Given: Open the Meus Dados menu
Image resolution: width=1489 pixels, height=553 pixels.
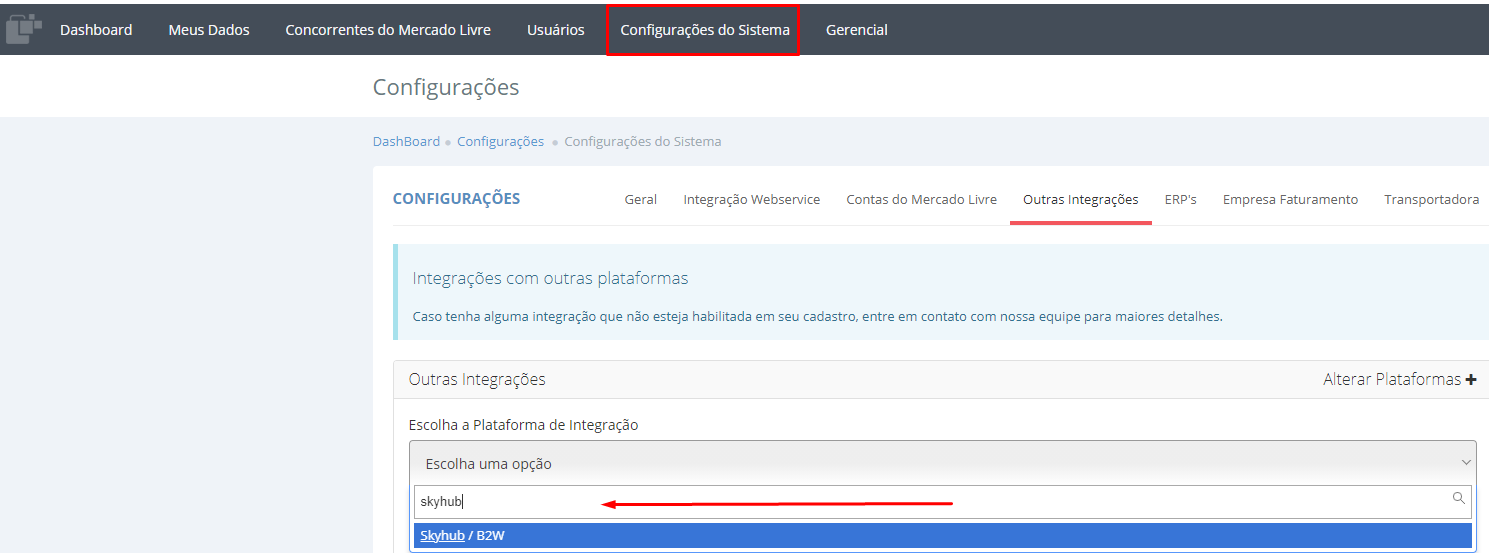Looking at the screenshot, I should tap(209, 30).
